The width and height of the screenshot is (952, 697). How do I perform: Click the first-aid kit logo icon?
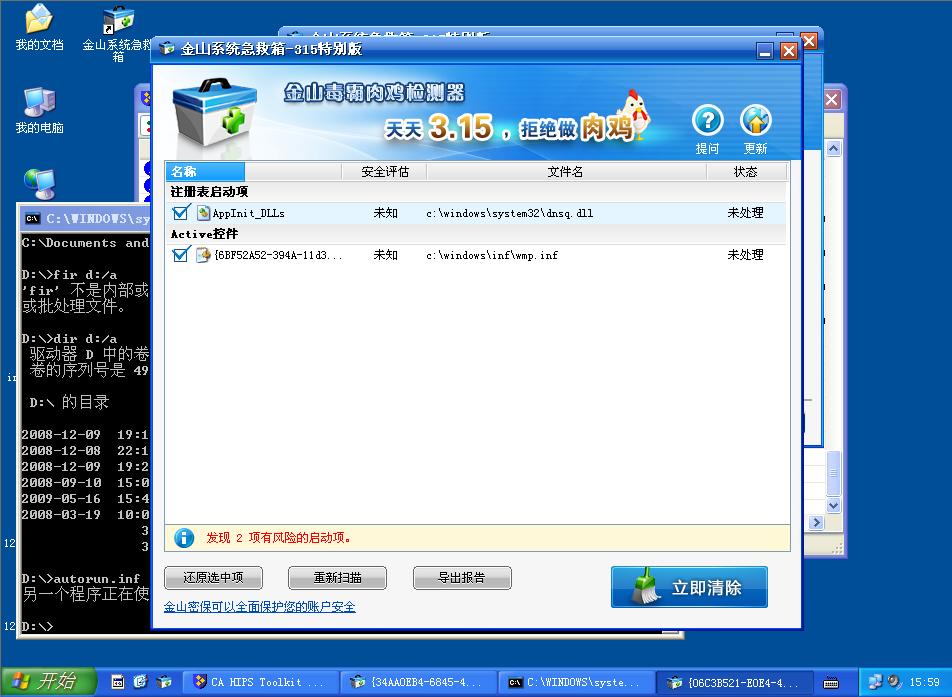[214, 114]
